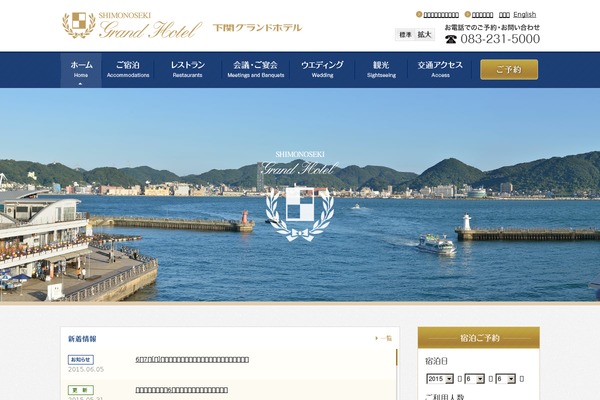Click the 下関グランドホテル title text

pyautogui.click(x=257, y=28)
